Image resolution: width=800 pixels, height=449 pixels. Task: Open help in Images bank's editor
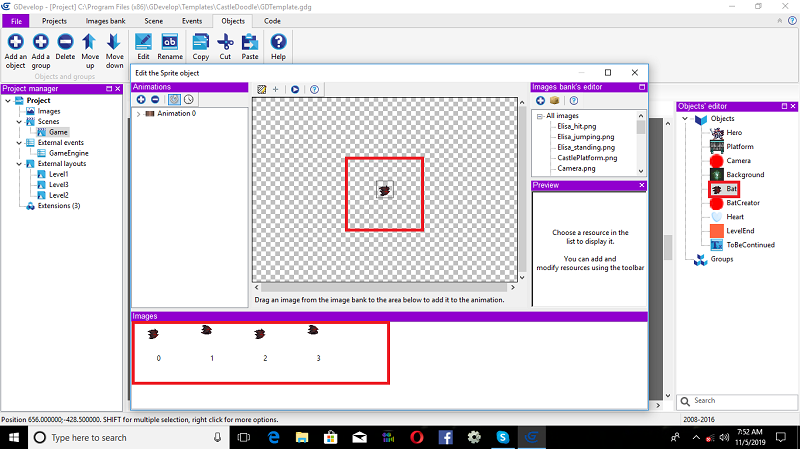574,101
